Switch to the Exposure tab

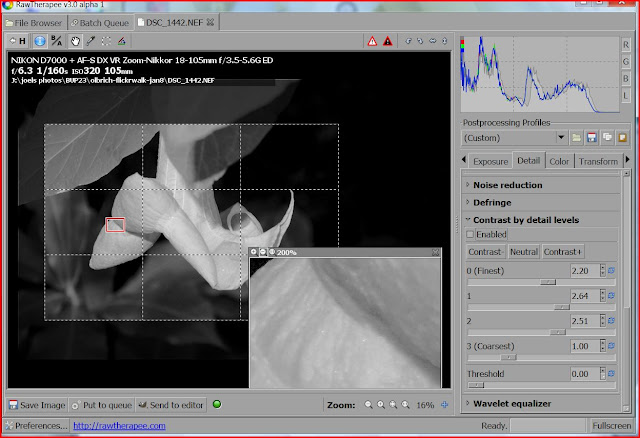coord(490,162)
